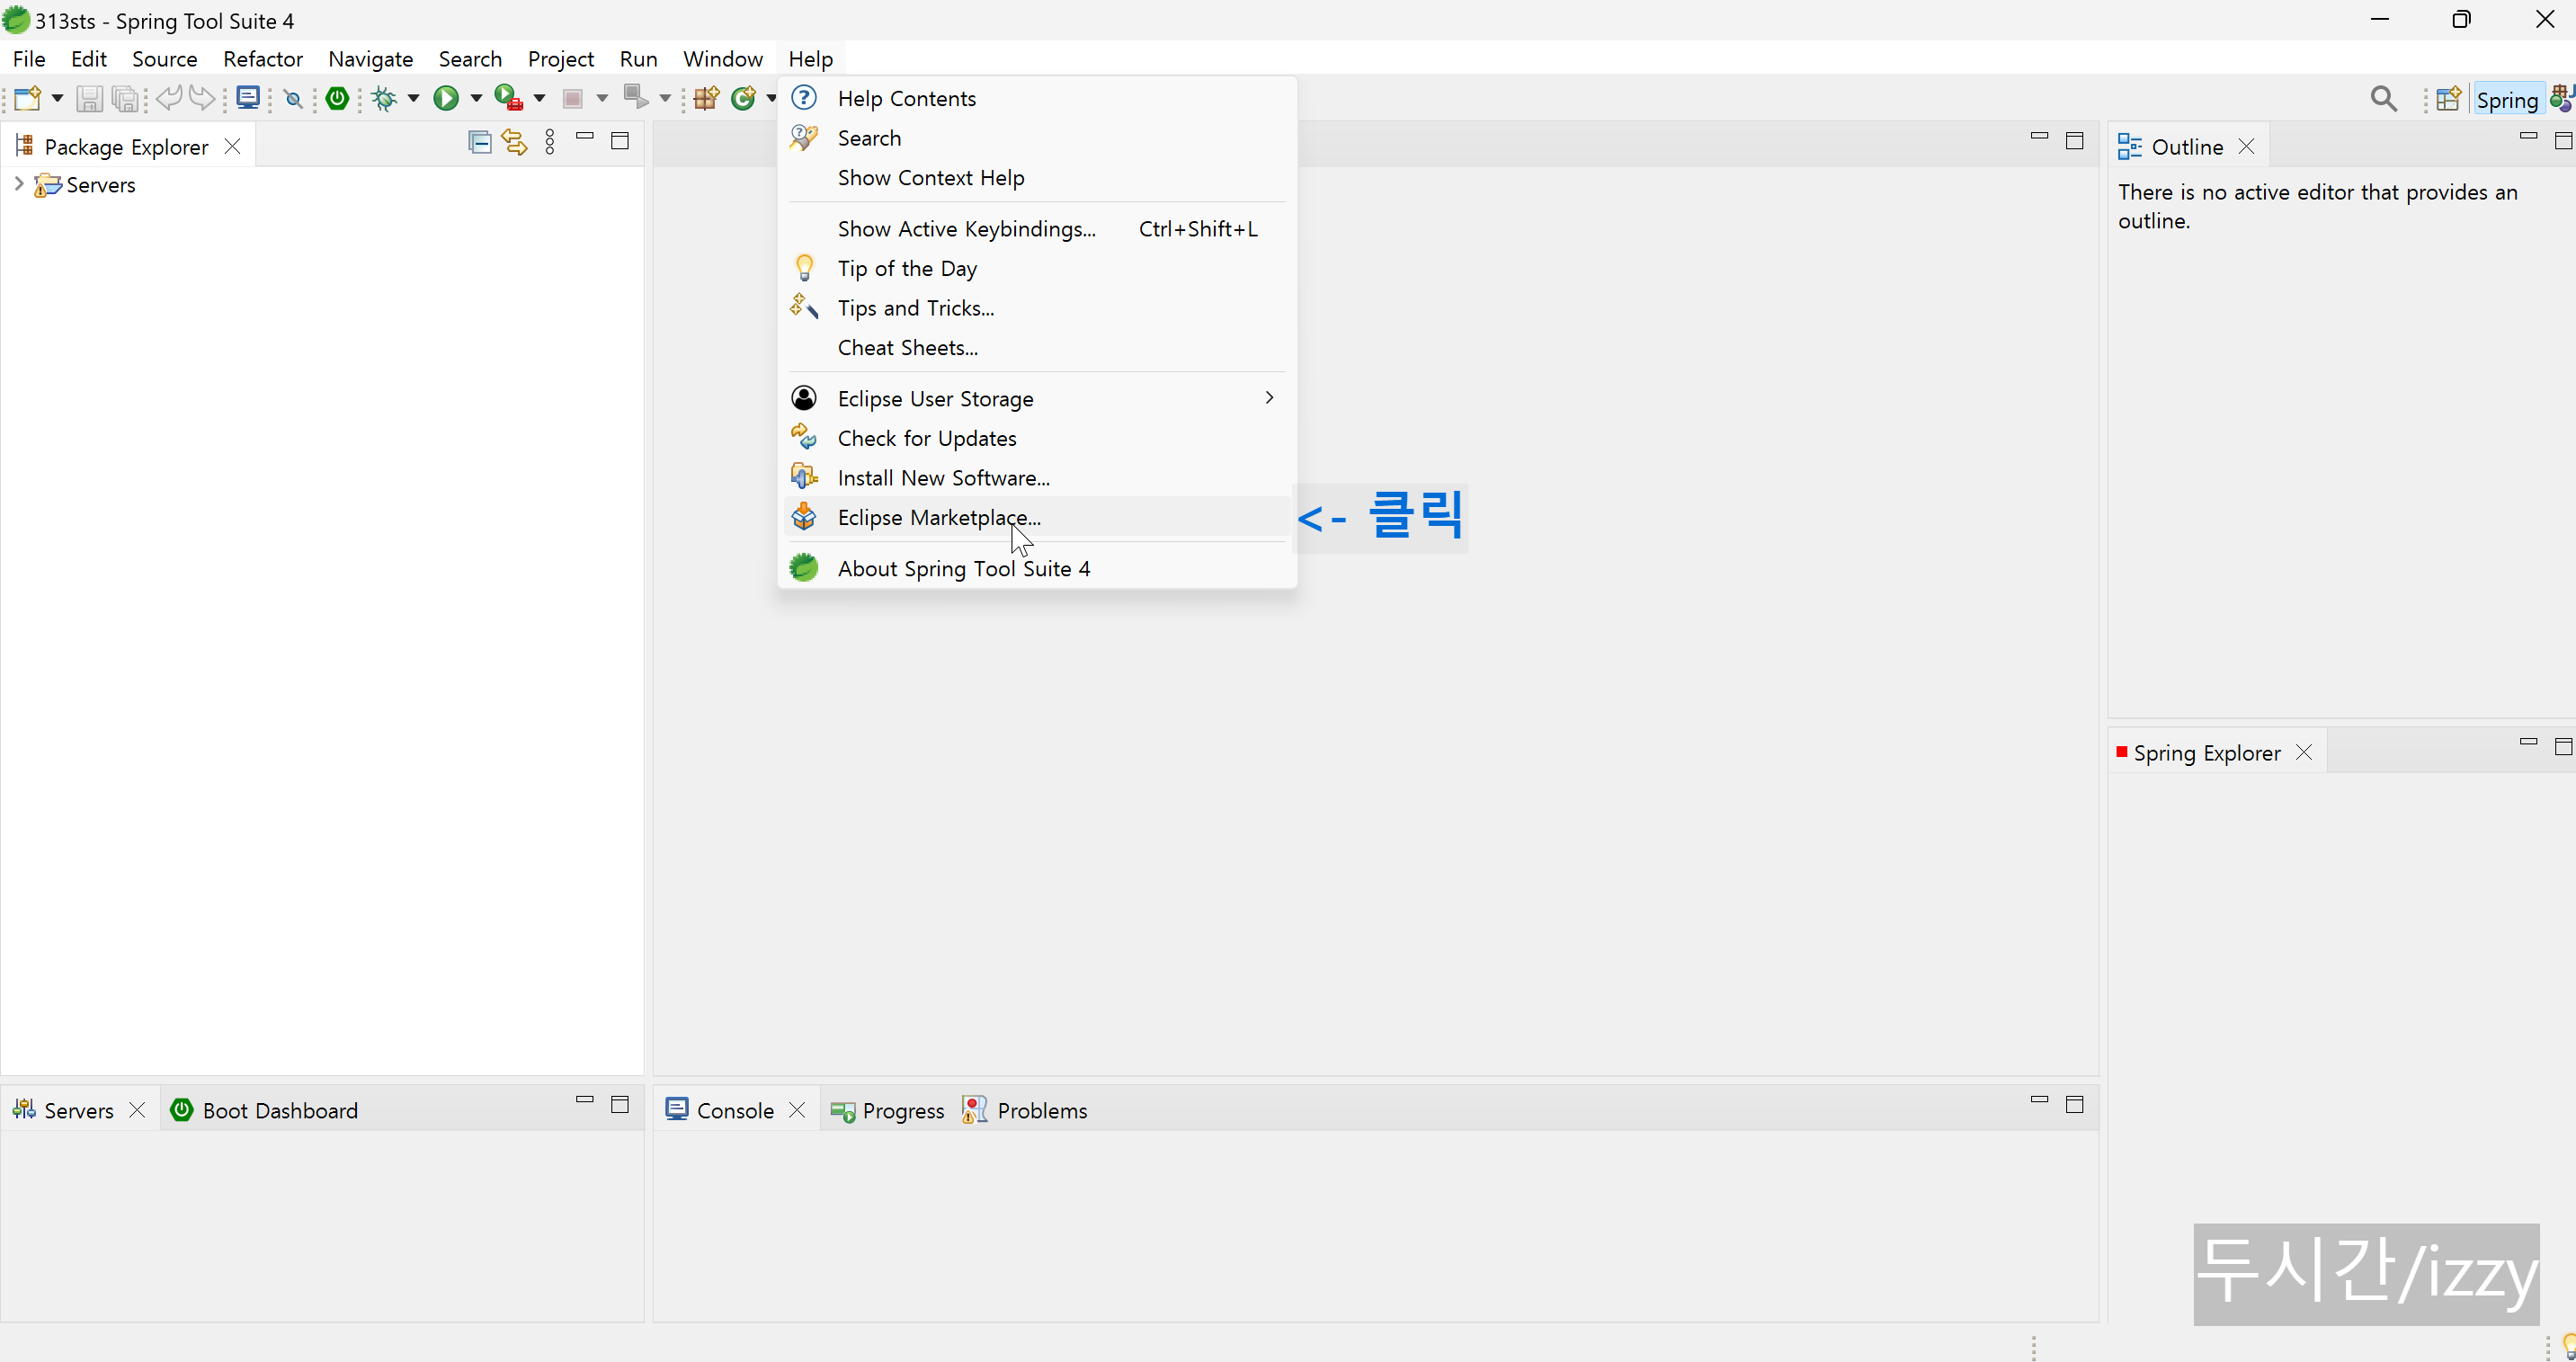Collapse All in Package Explorer
Viewport: 2576px width, 1362px height.
click(x=480, y=142)
